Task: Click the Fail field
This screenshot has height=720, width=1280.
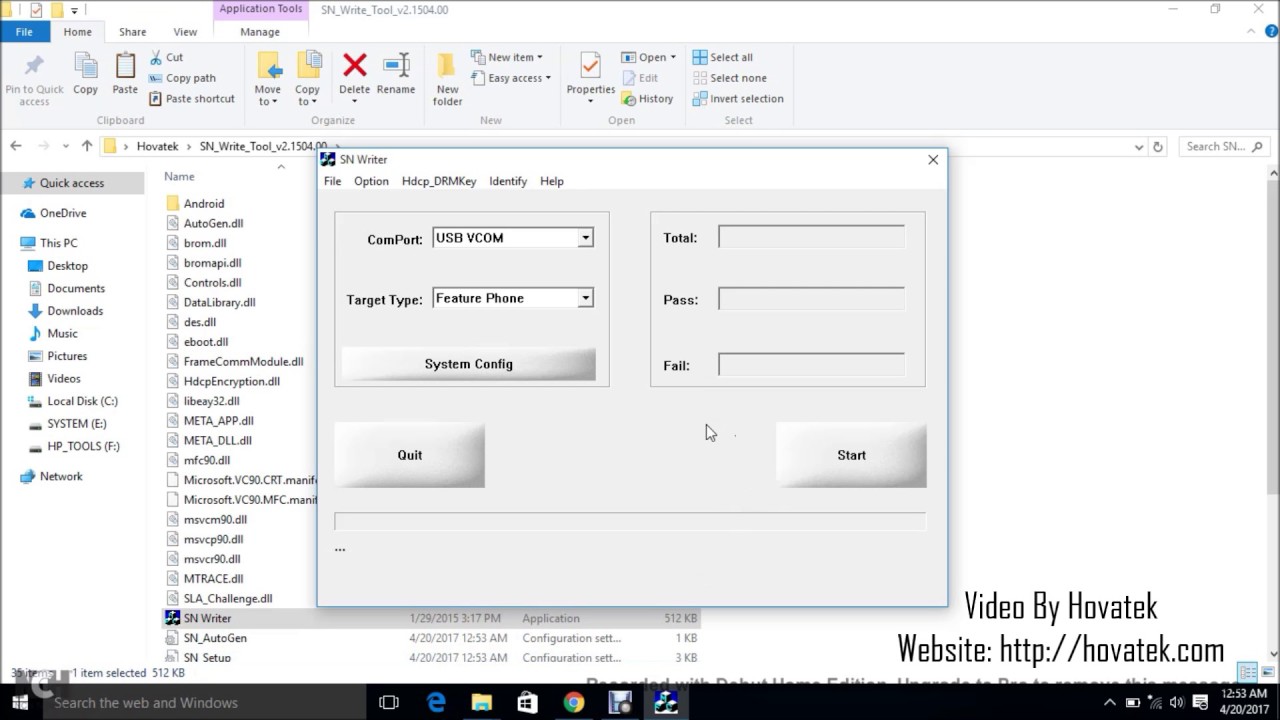Action: click(811, 365)
